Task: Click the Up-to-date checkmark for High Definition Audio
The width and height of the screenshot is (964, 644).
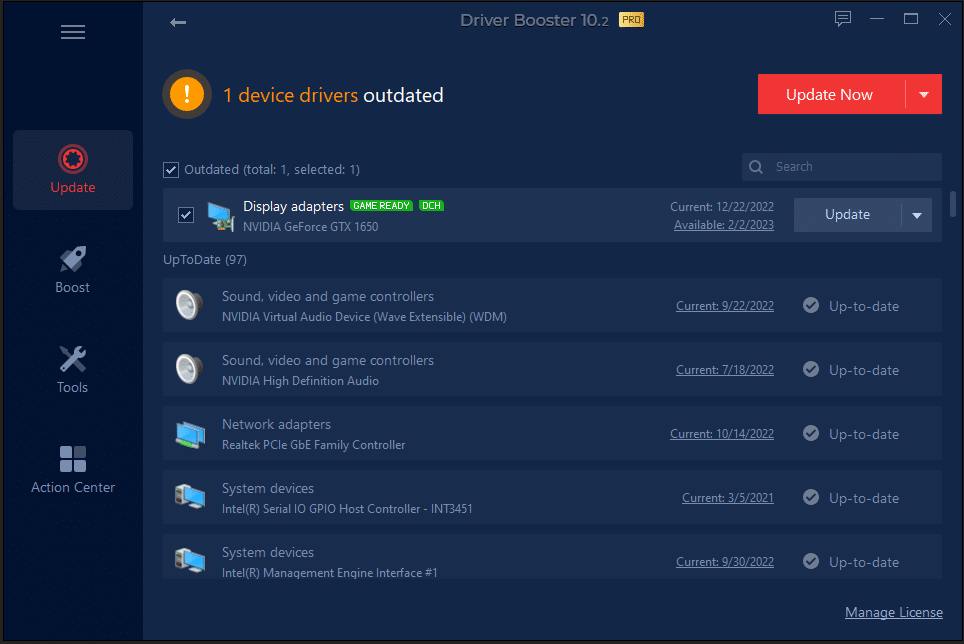Action: tap(811, 369)
